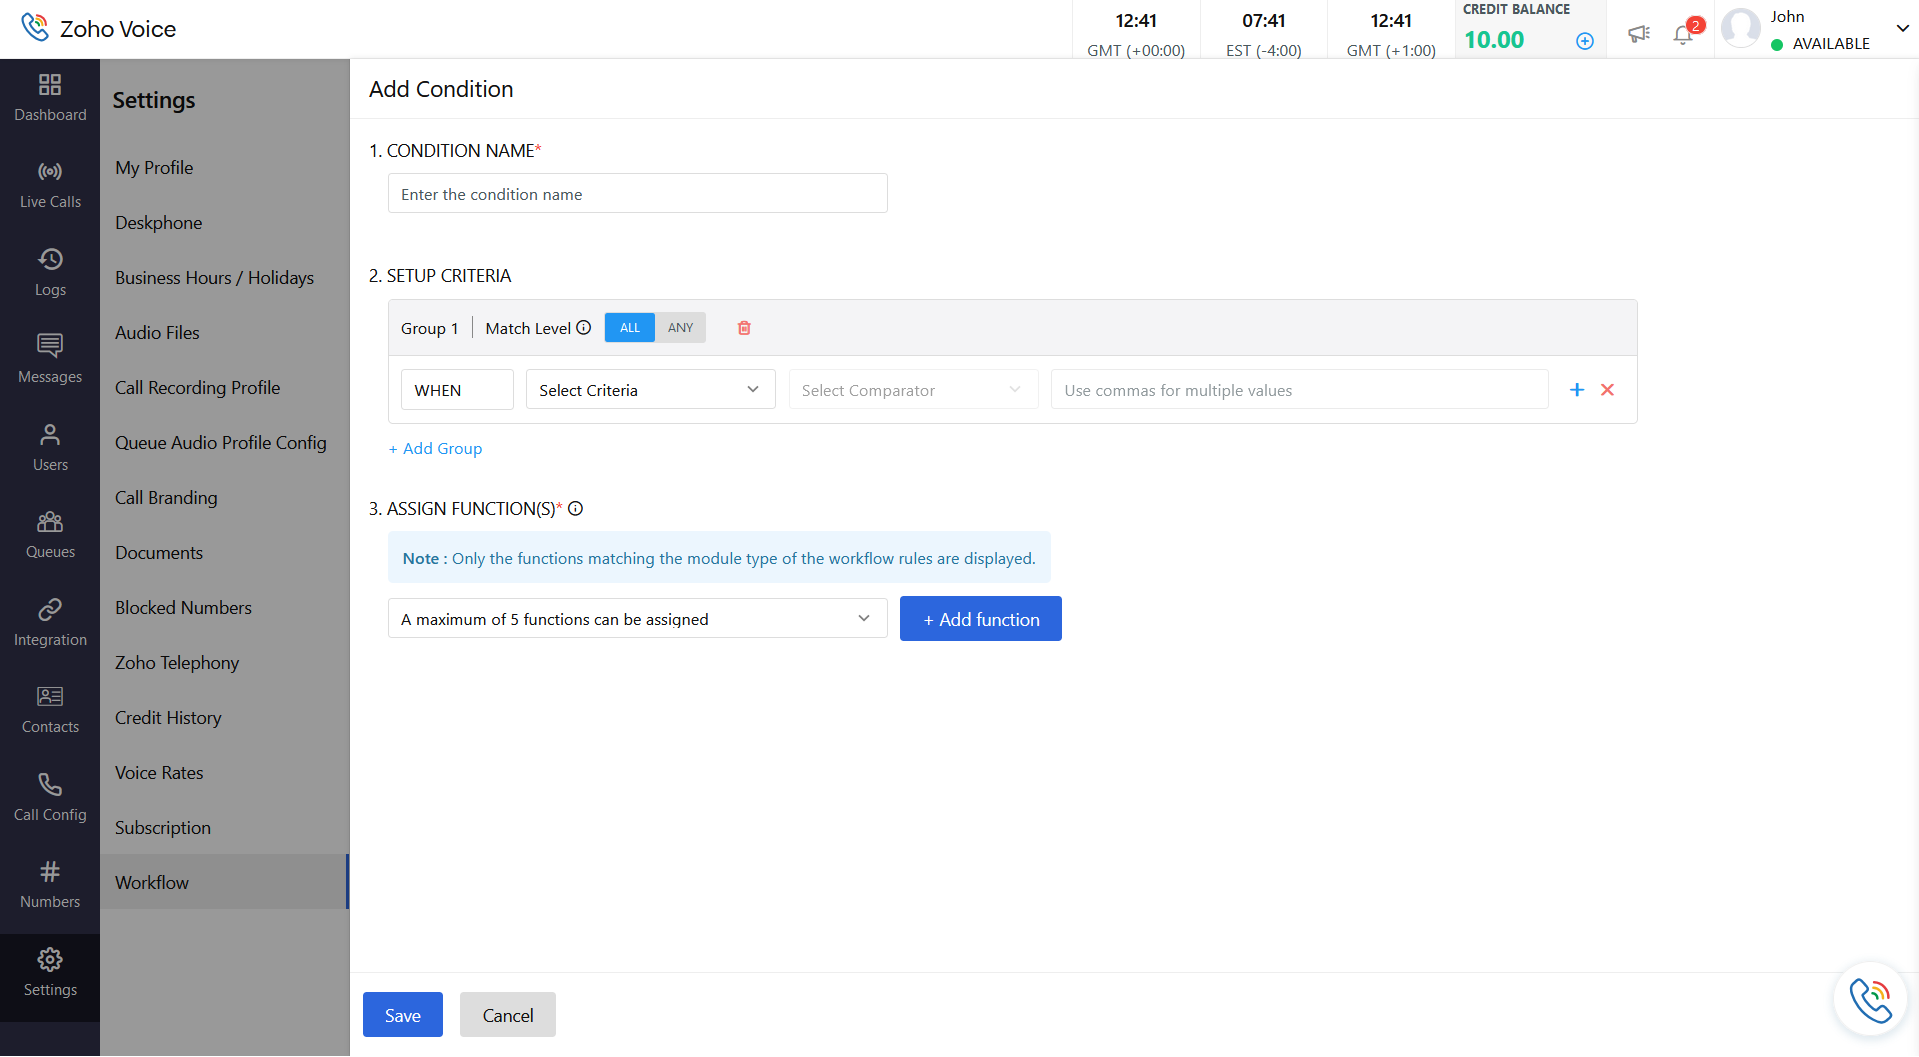This screenshot has height=1057, width=1919.
Task: Open Call Branding settings
Action: pyautogui.click(x=166, y=498)
